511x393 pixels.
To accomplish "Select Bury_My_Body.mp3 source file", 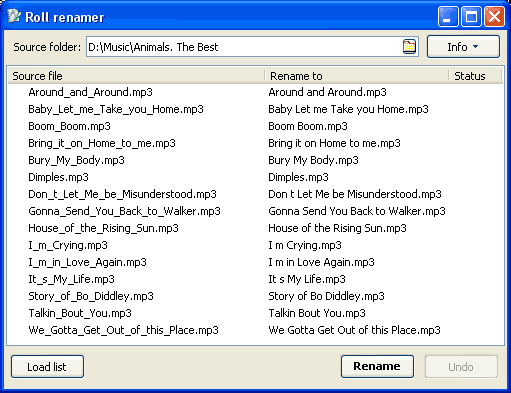I will (x=76, y=160).
